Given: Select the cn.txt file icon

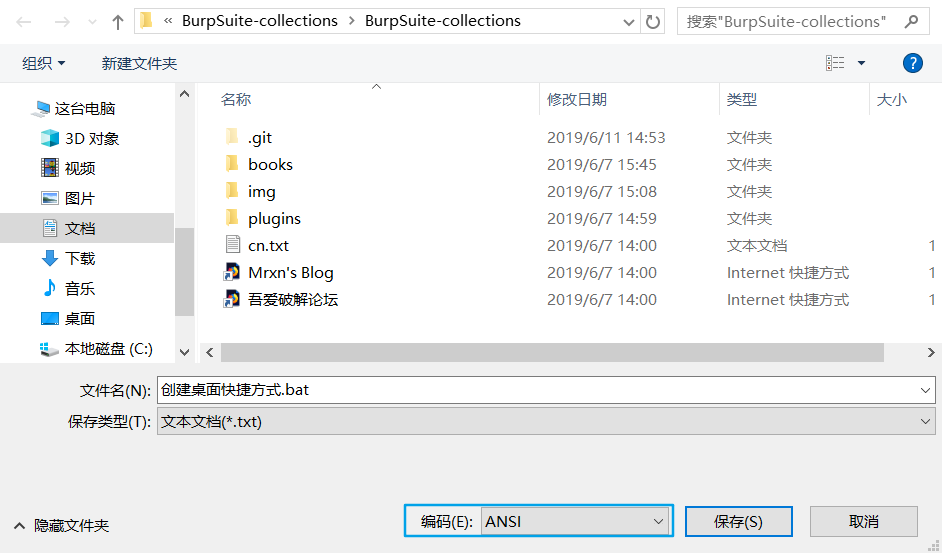Looking at the screenshot, I should [x=232, y=245].
